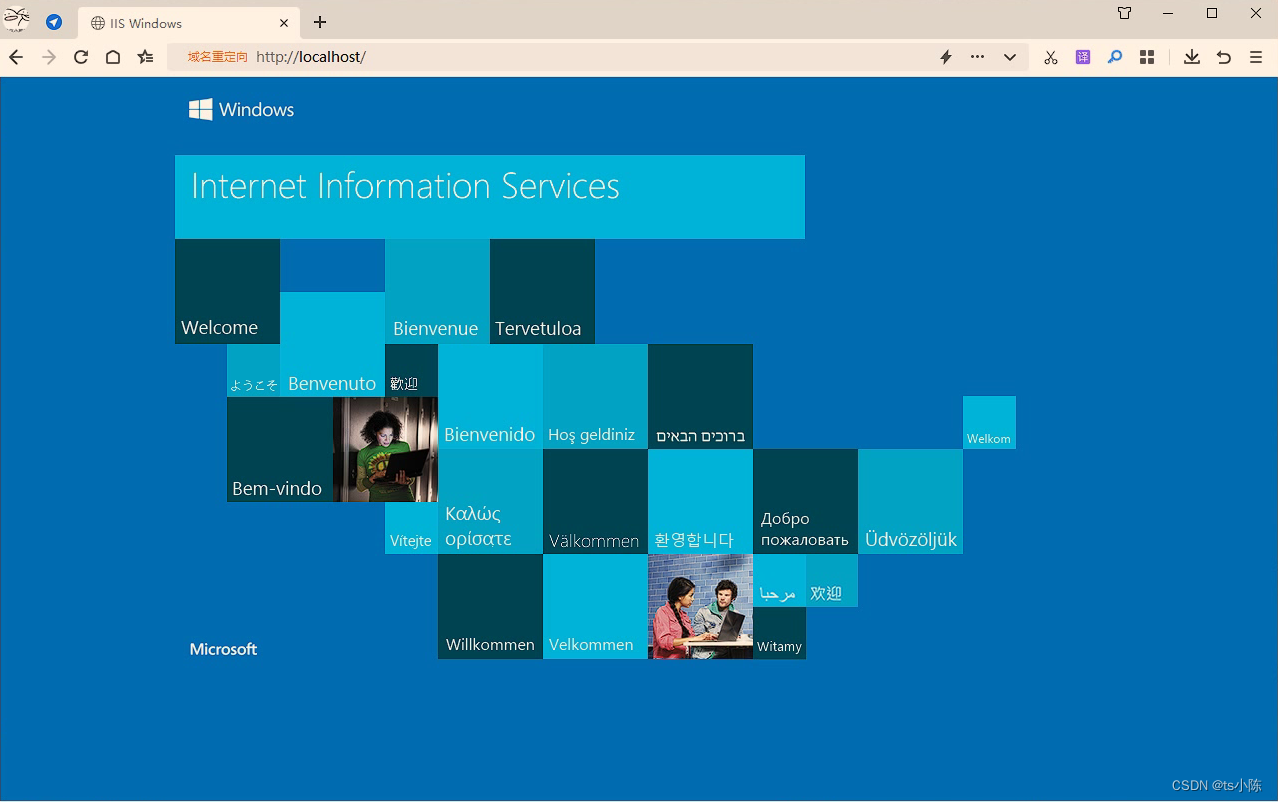This screenshot has height=802, width=1278.
Task: Click the 欢迎 simplified Chinese tile
Action: point(832,580)
